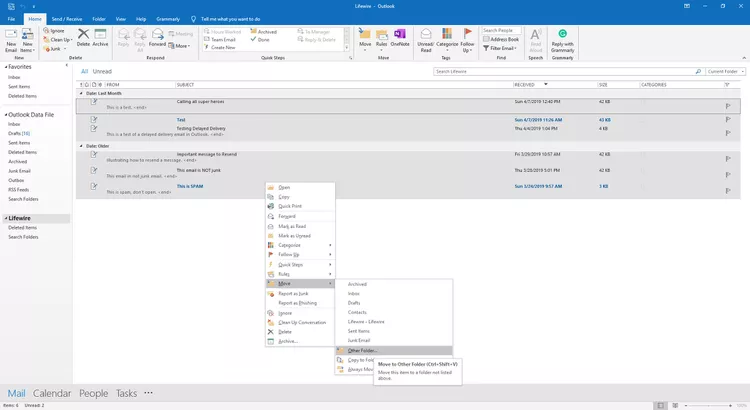Flag the Calling all super heroes email
The width and height of the screenshot is (750, 410).
click(x=728, y=106)
